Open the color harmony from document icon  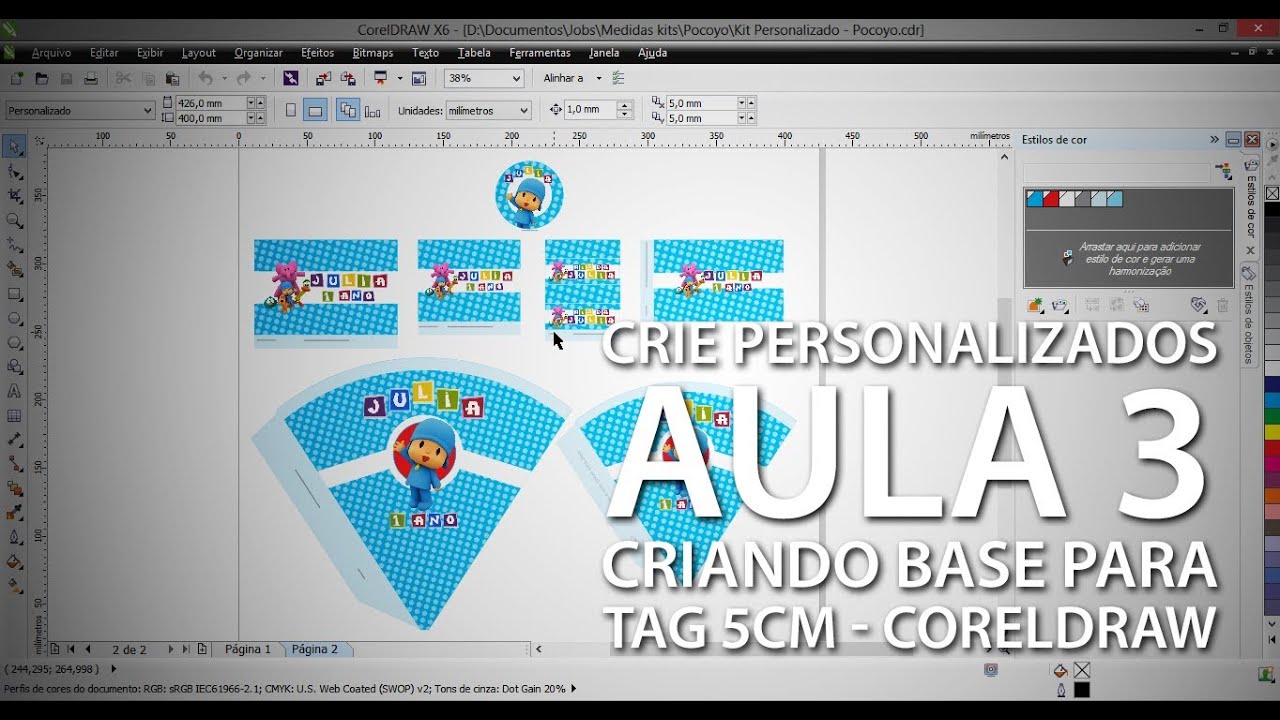click(1060, 305)
